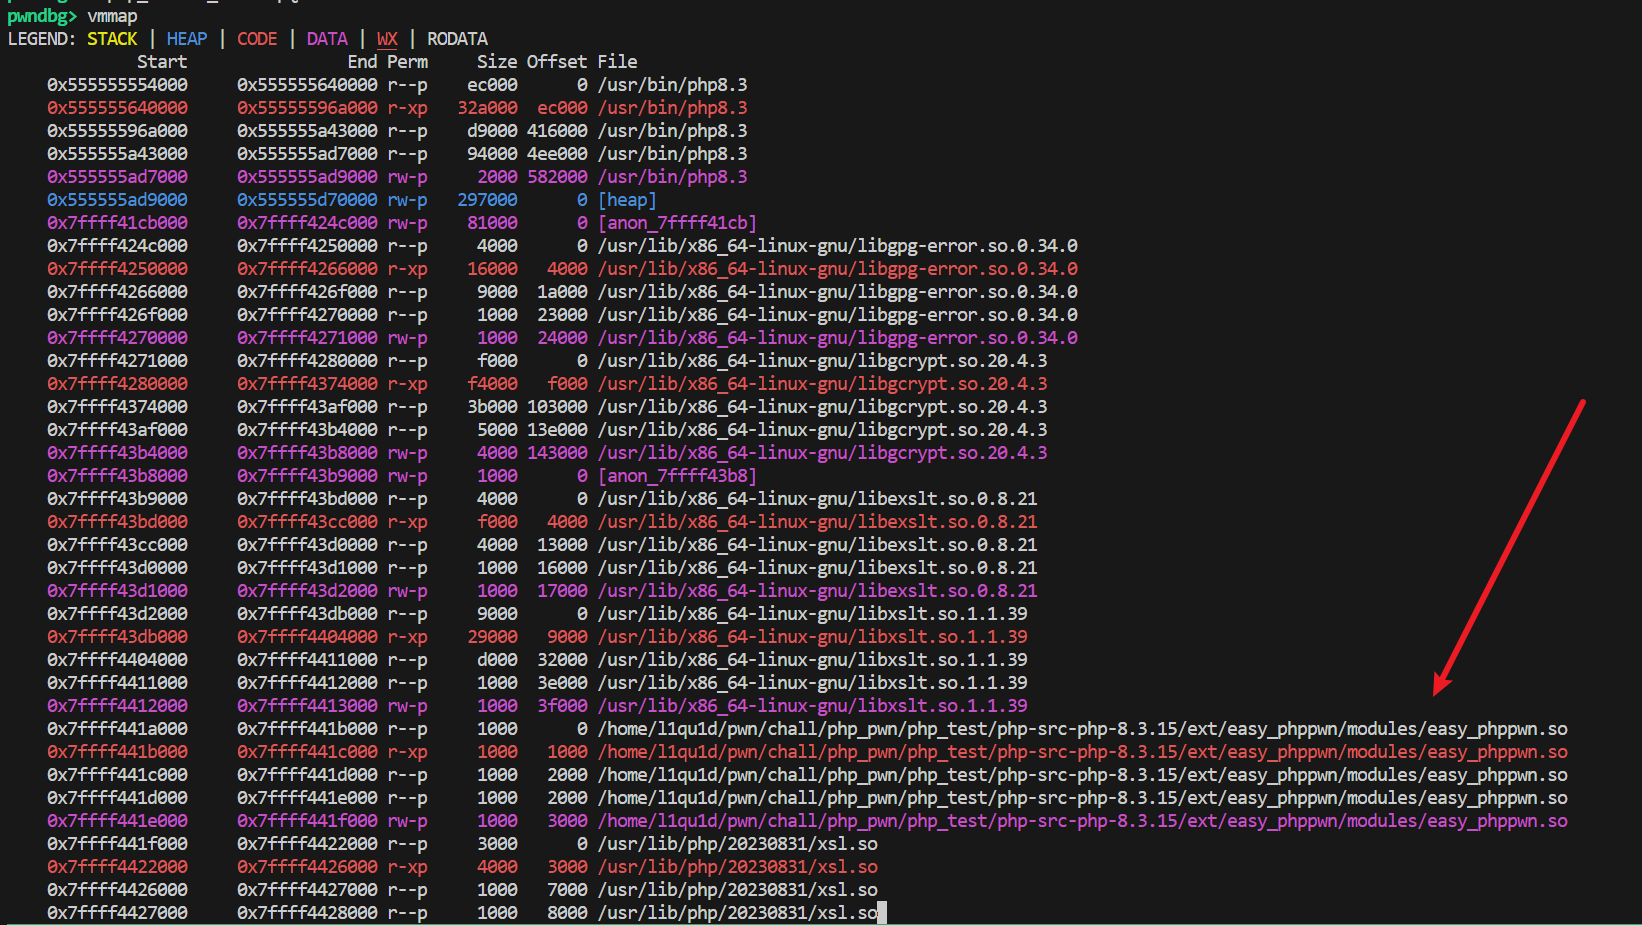Click the [anon_7ffff43b8] mapping name
Image resolution: width=1642 pixels, height=925 pixels.
[x=677, y=476]
